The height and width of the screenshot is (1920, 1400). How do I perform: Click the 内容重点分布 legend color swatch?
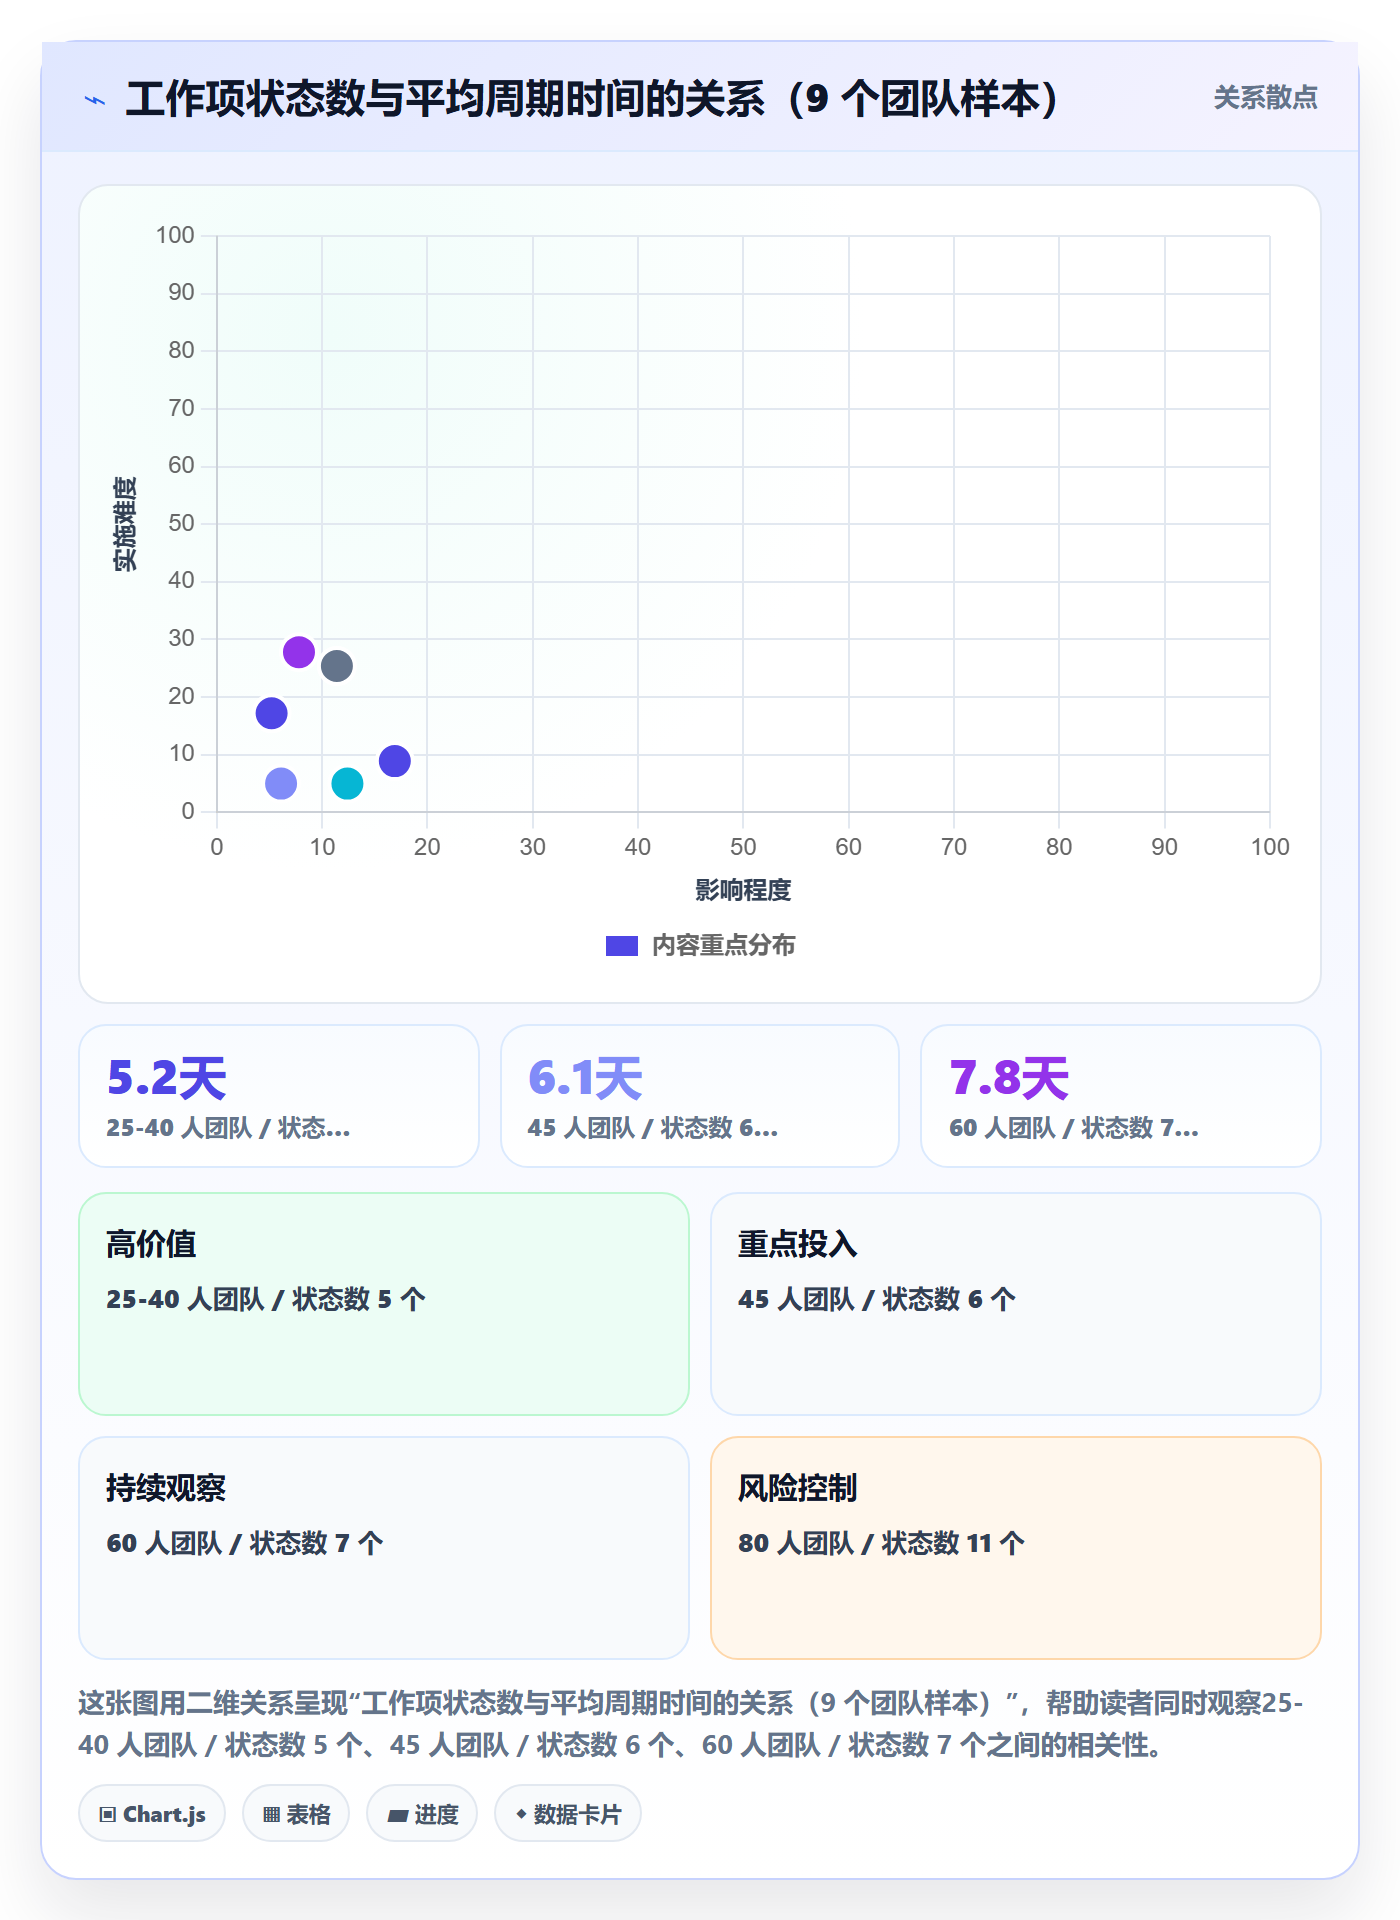(x=621, y=946)
